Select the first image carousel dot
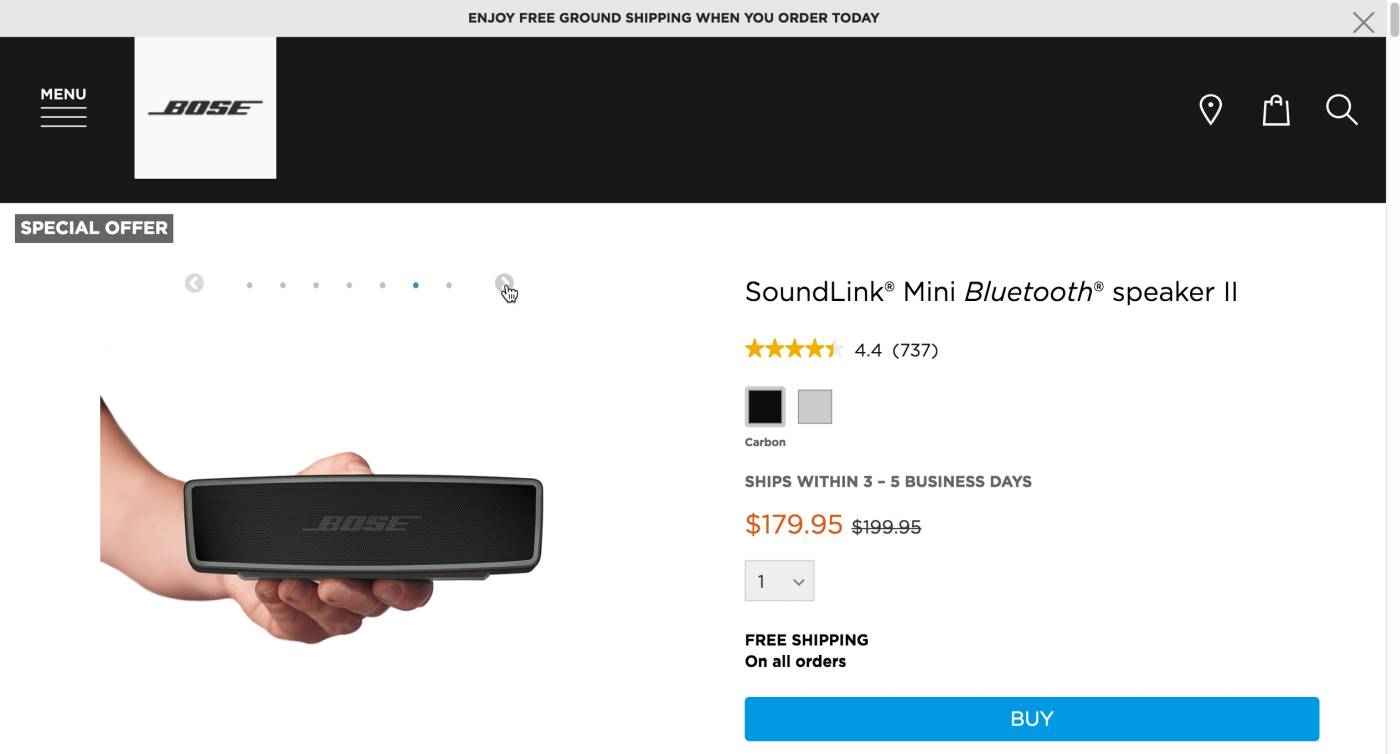1400x754 pixels. [249, 285]
